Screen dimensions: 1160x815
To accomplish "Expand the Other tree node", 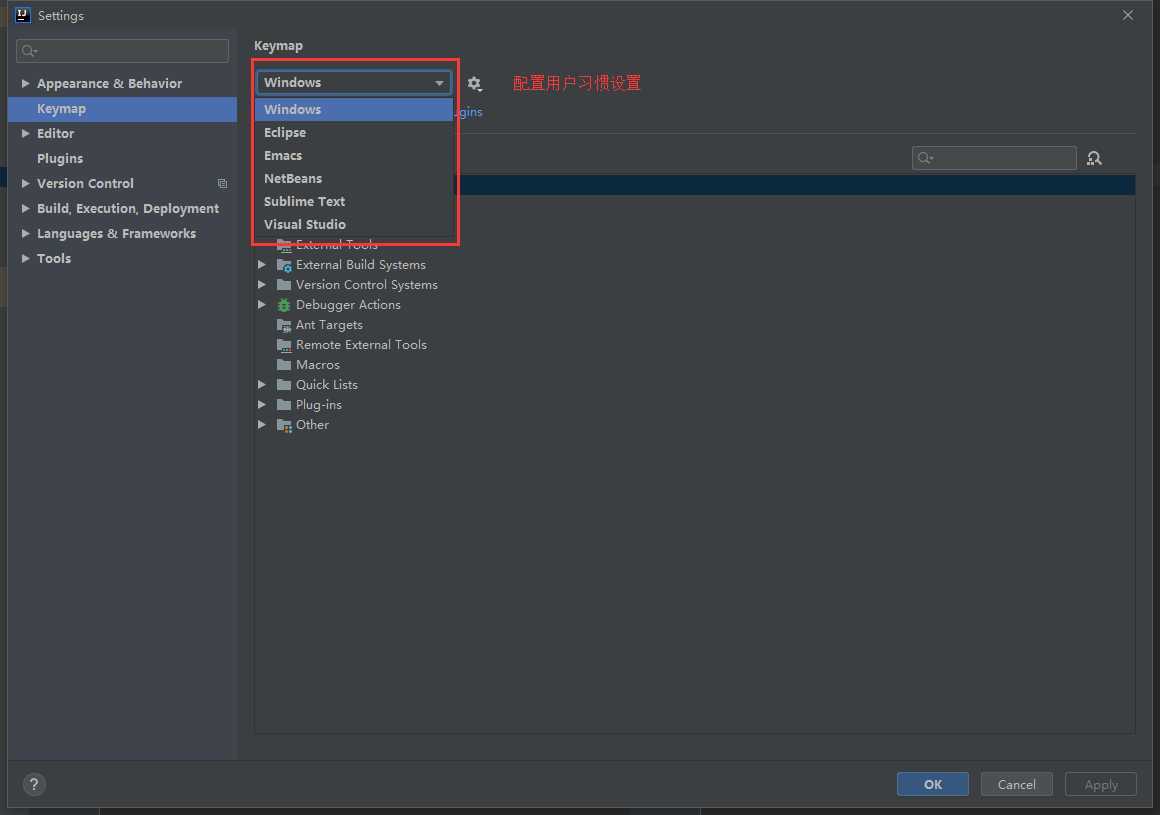I will [x=262, y=425].
